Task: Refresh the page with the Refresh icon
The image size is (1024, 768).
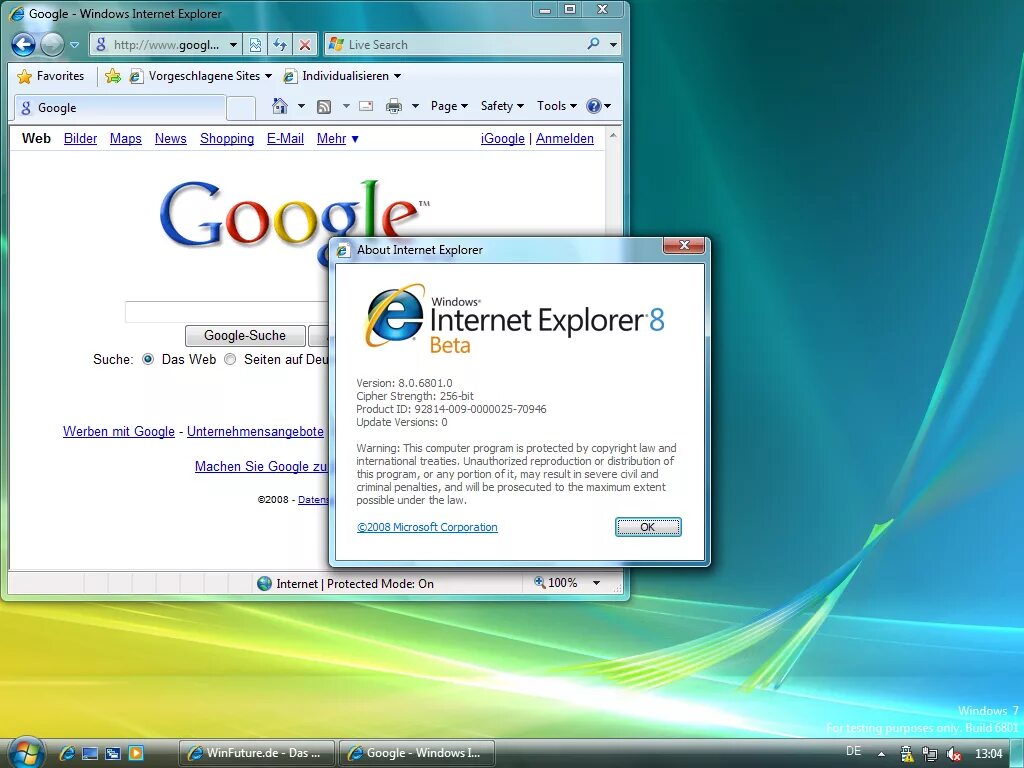Action: point(280,44)
